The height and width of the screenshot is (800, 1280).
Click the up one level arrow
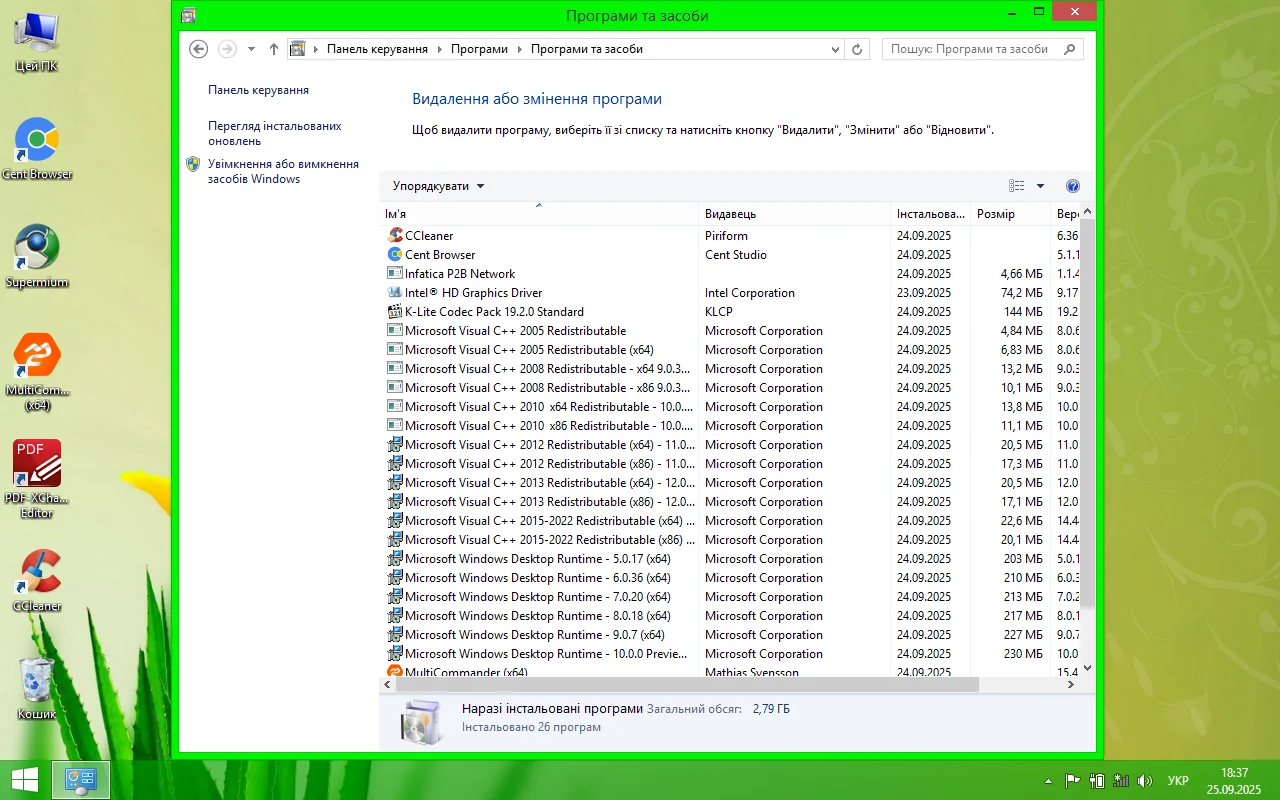273,49
